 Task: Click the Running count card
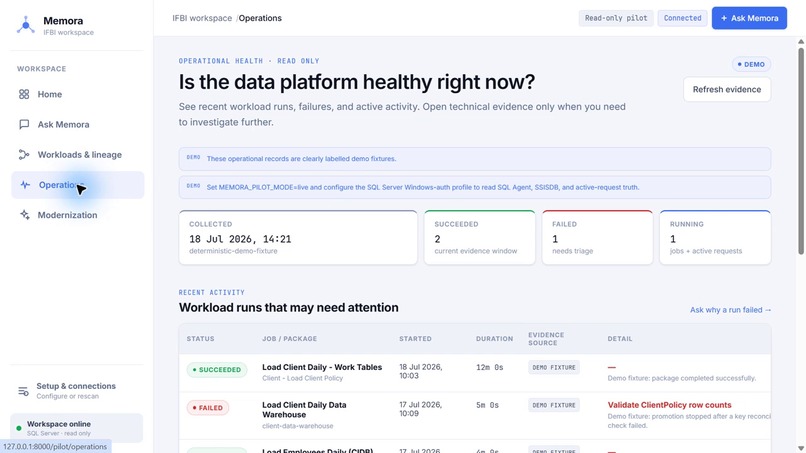point(715,237)
